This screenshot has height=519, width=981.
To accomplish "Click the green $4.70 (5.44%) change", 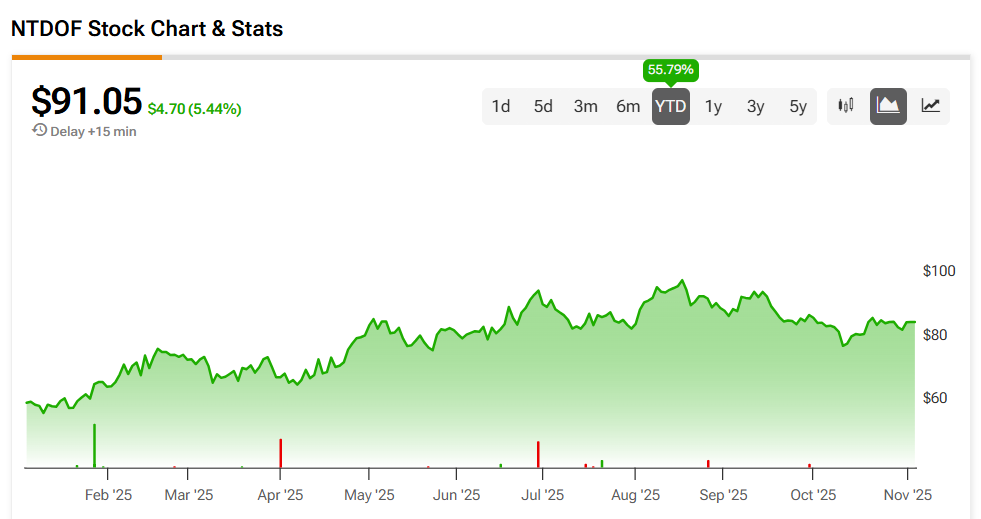I will click(194, 109).
